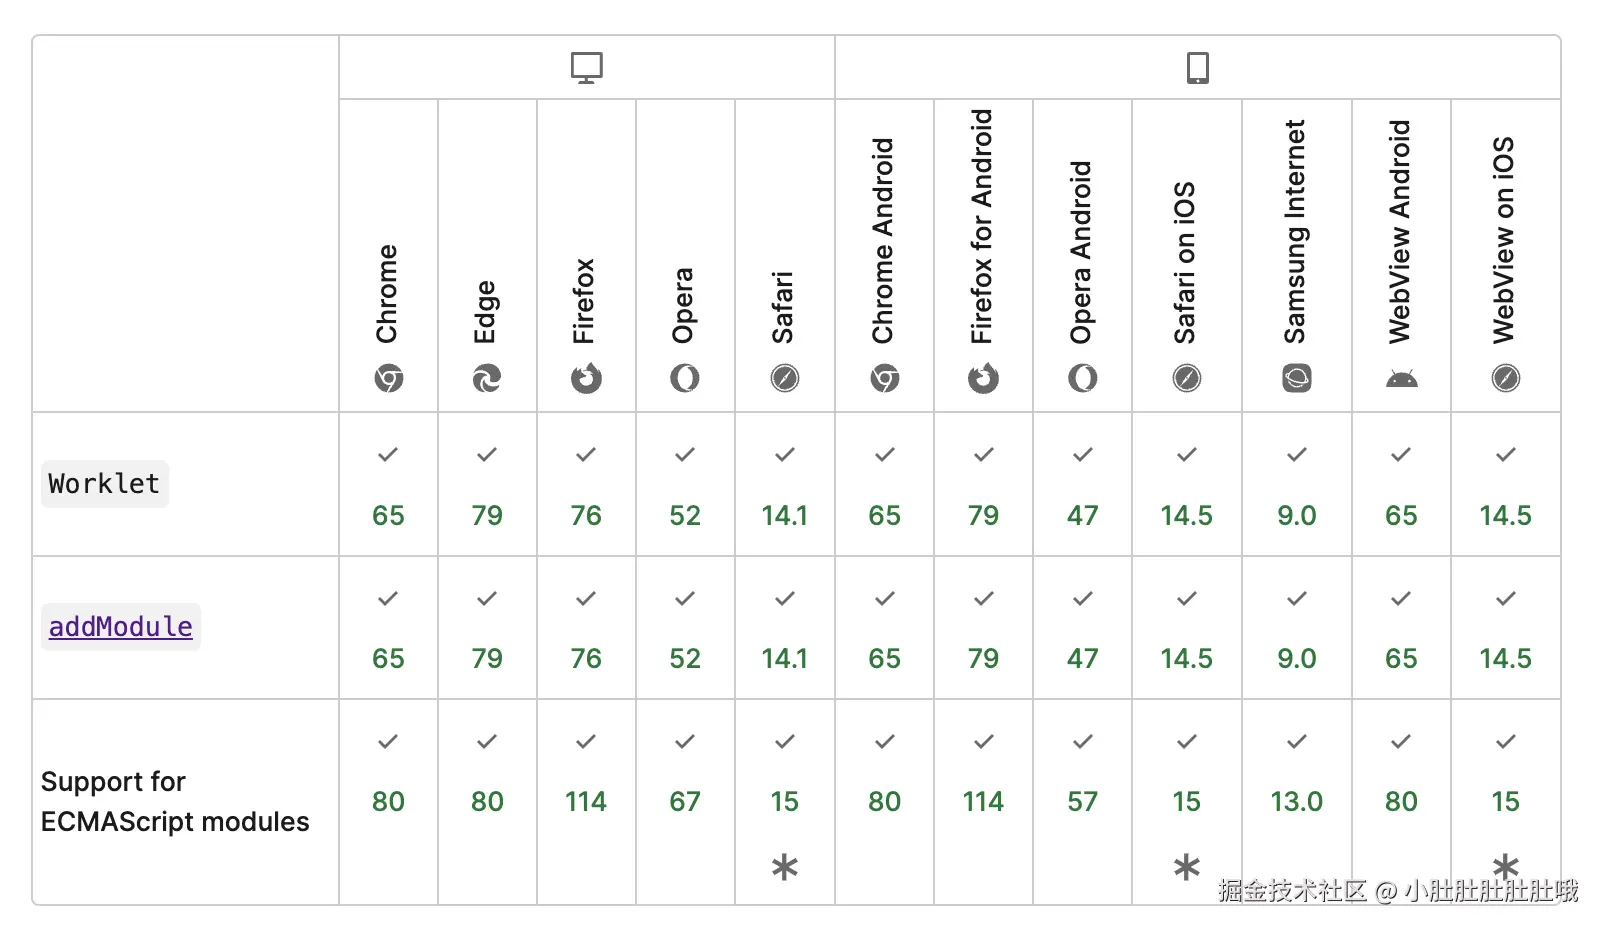Select Samsung Internet 13.0 modules cell

(1297, 801)
